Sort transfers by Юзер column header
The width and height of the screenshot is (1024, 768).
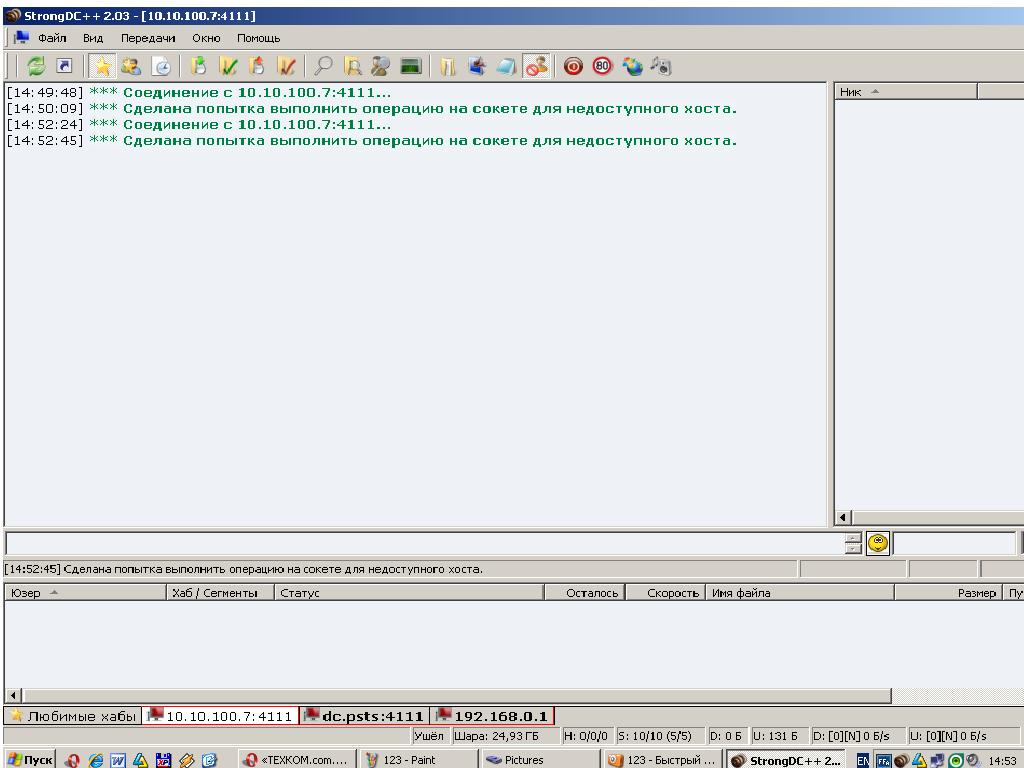[x=85, y=593]
